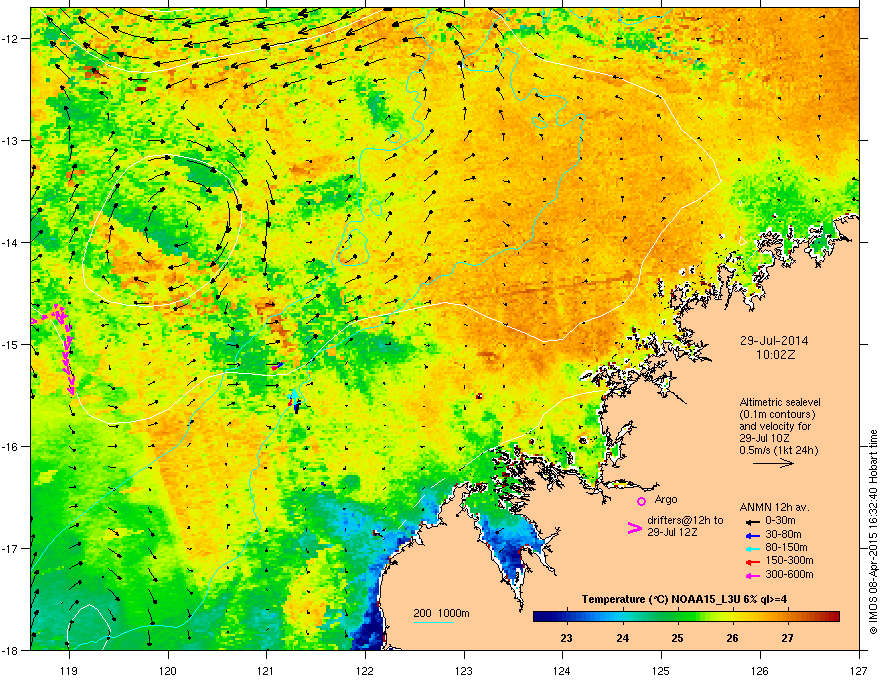Click the '80-150m' depth label

(786, 547)
